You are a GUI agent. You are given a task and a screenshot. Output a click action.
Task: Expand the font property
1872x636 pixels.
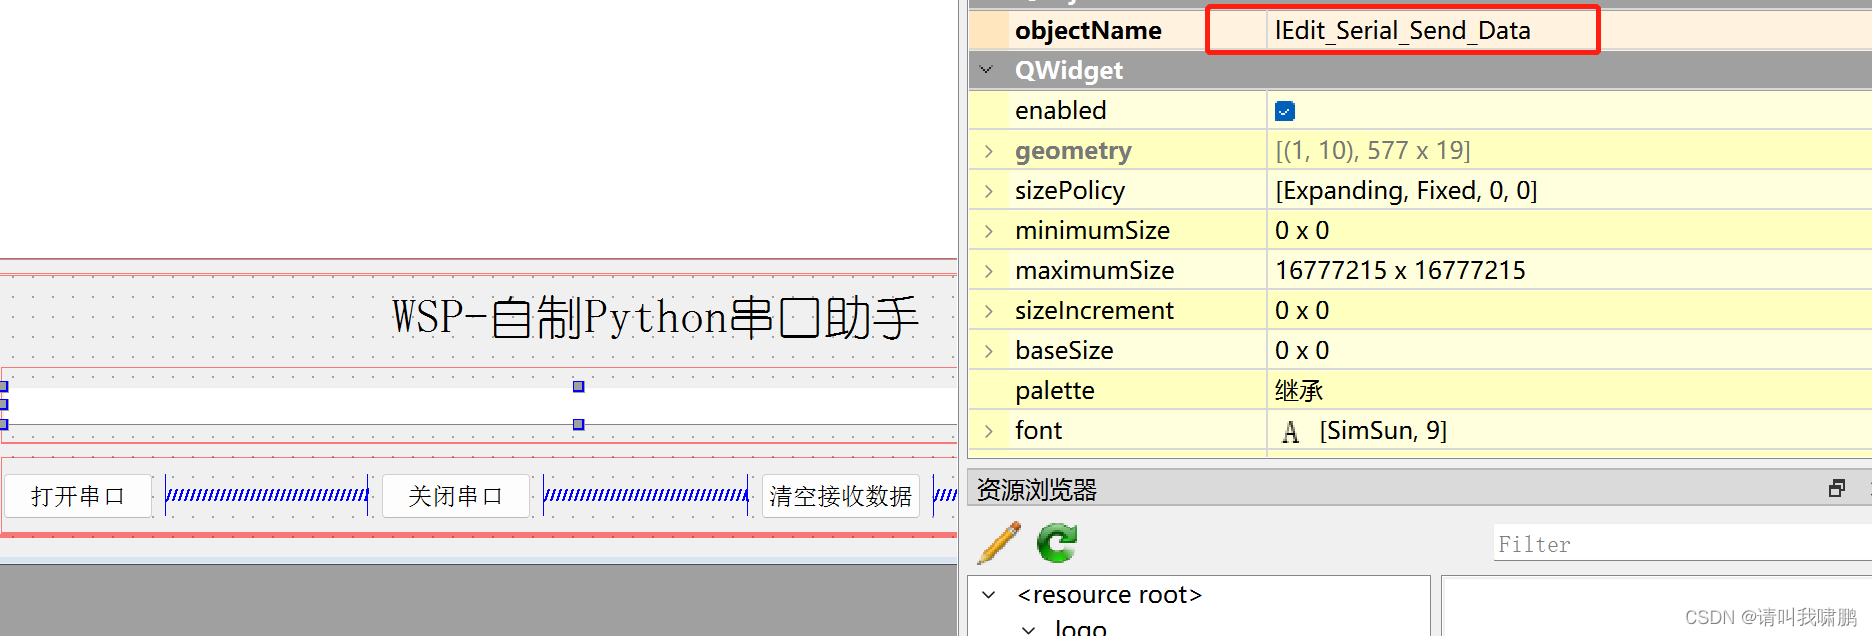pos(989,431)
